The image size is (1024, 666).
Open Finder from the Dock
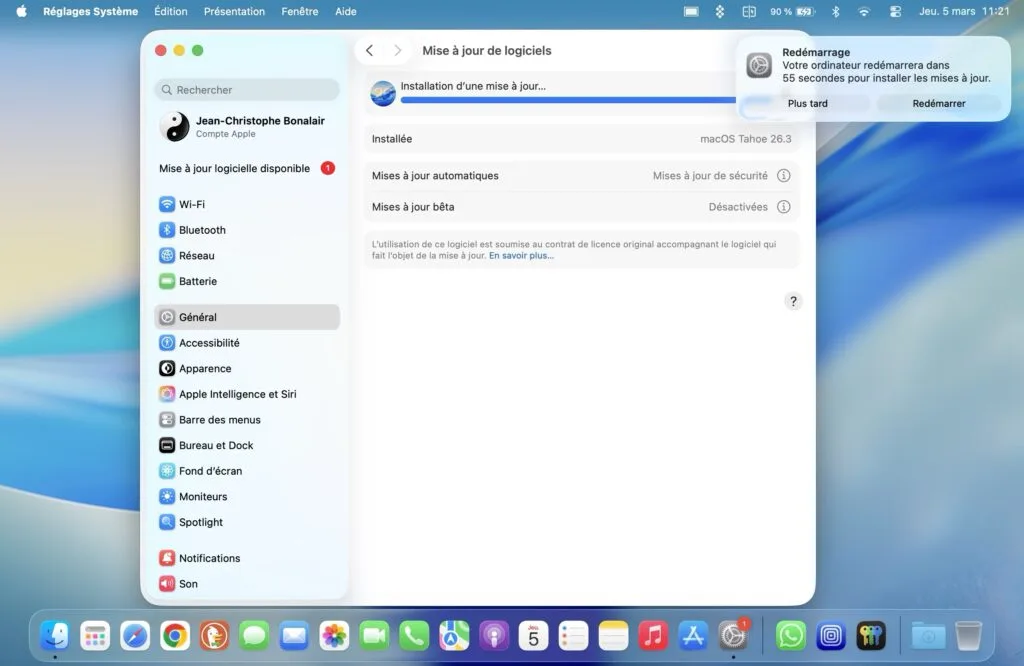coord(55,635)
